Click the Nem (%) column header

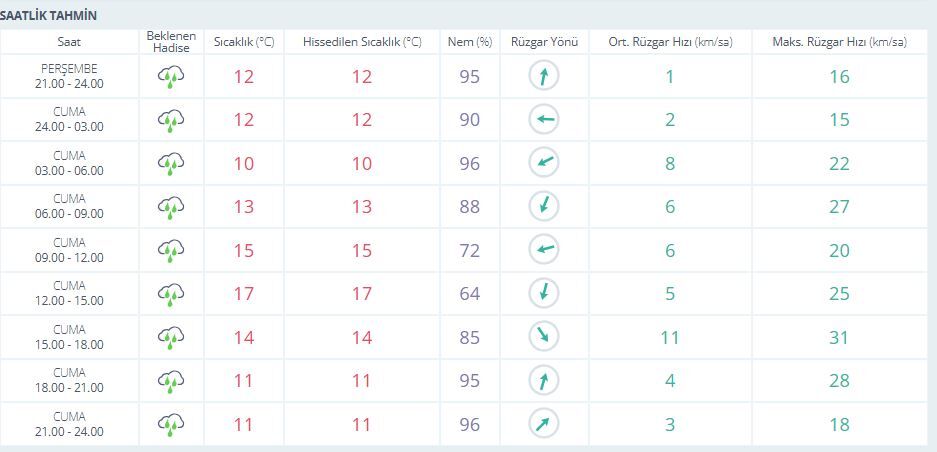point(470,42)
